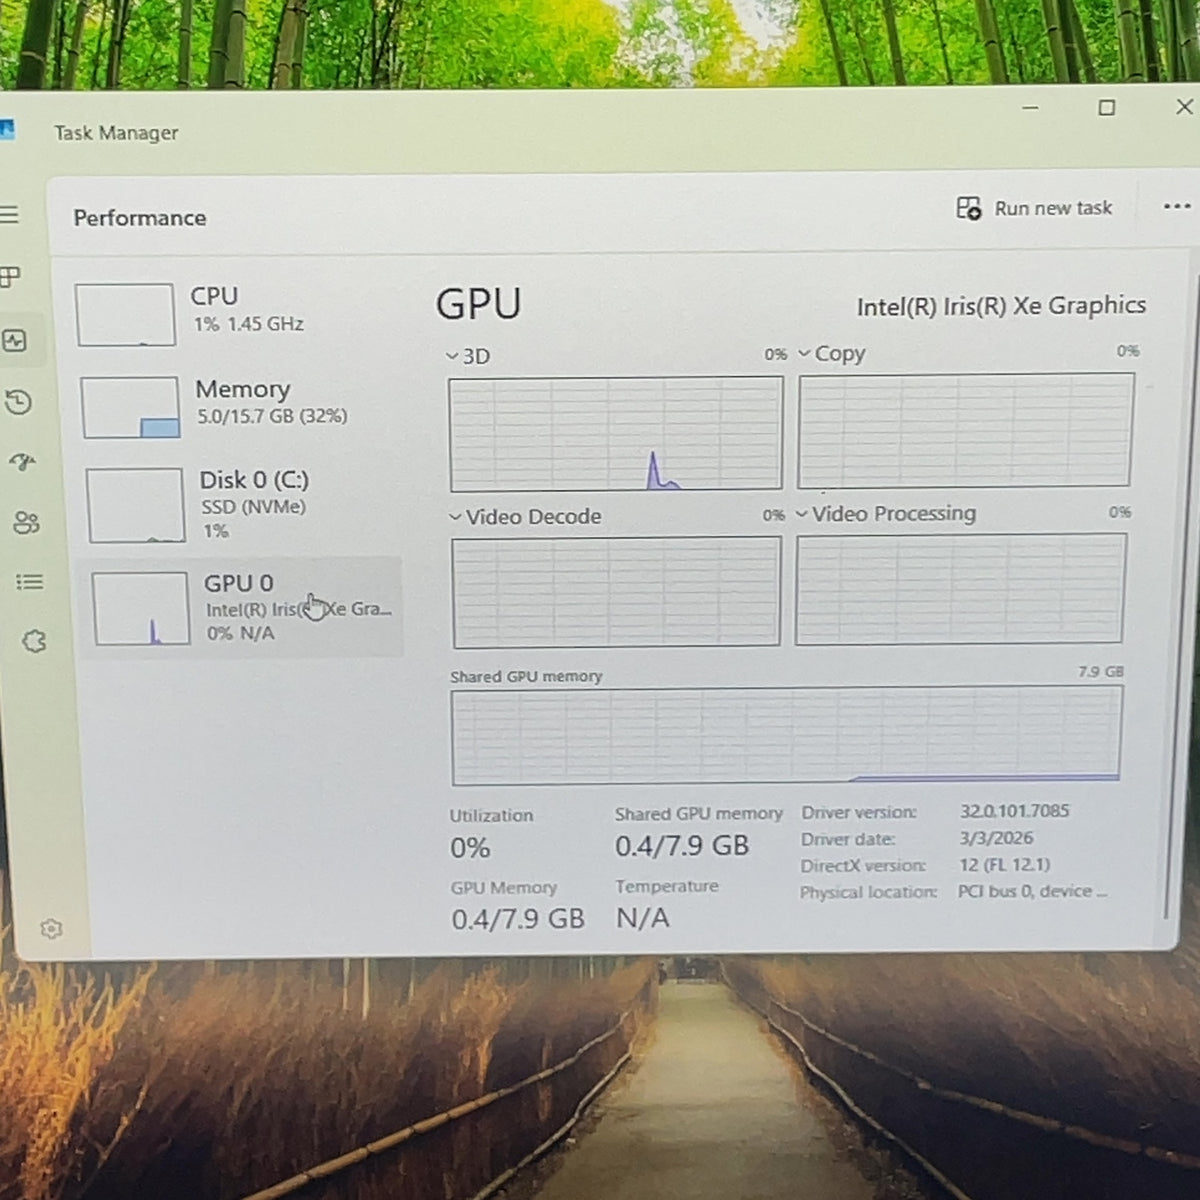Open the Services icon
Viewport: 1200px width, 1200px height.
(34, 641)
